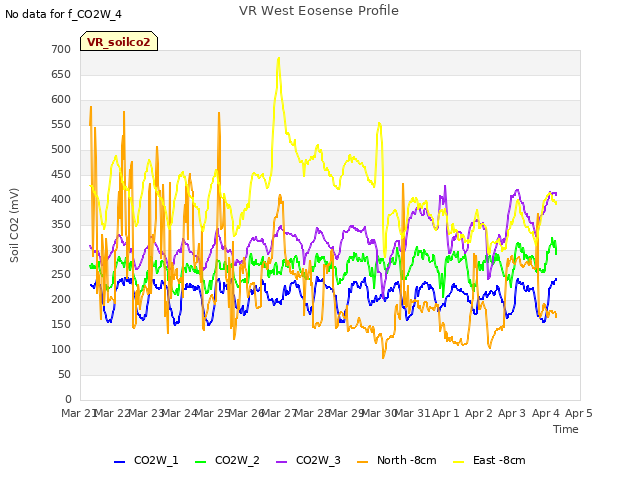Click the purple CO2W_3 spike near Apr 1

[x=445, y=187]
